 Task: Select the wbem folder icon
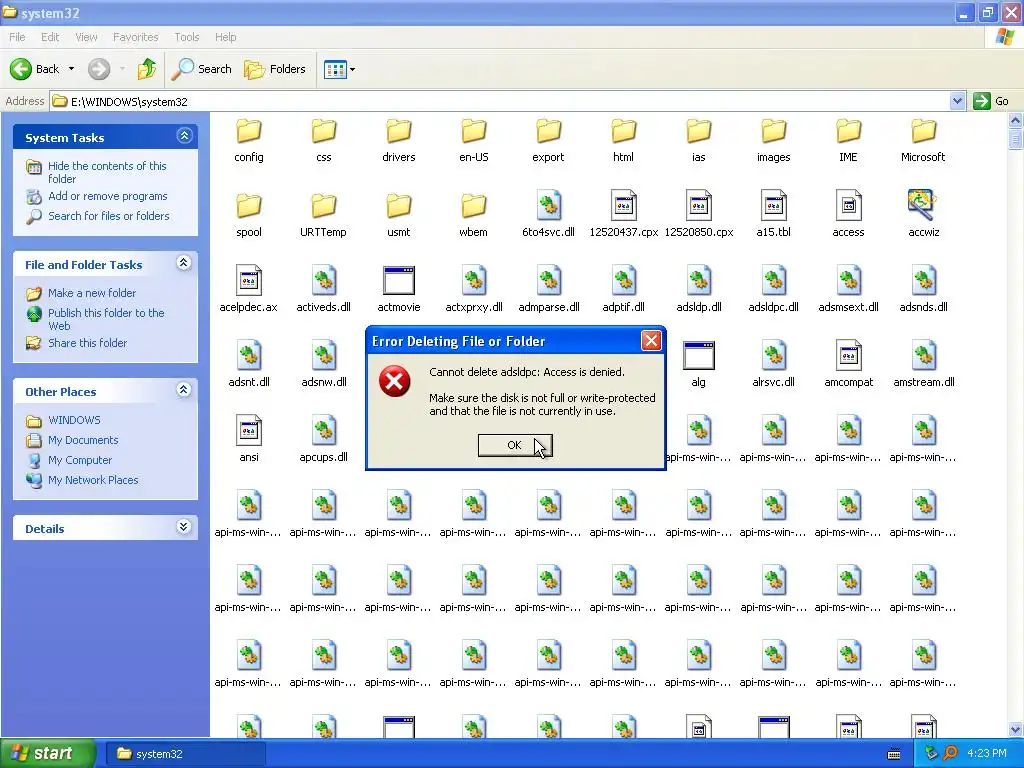[x=474, y=206]
